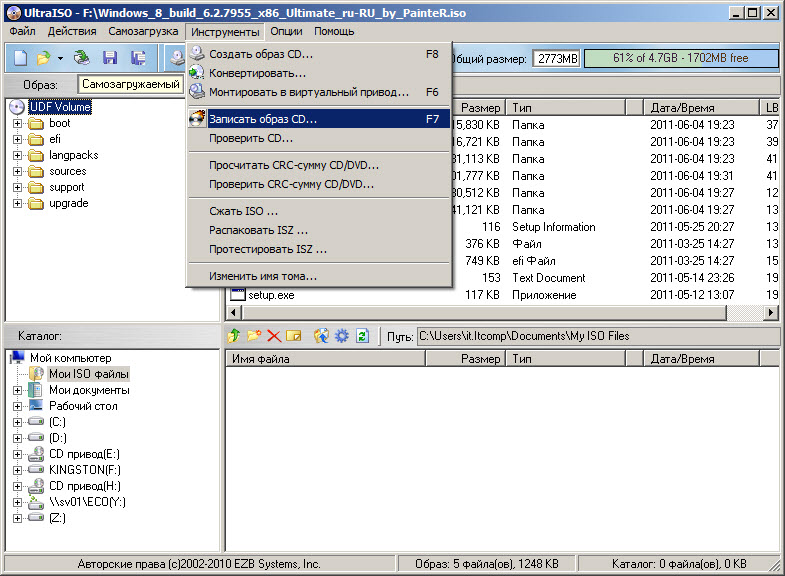Choose Просчитать CRC-сумму CD/DVD entry

319,165
